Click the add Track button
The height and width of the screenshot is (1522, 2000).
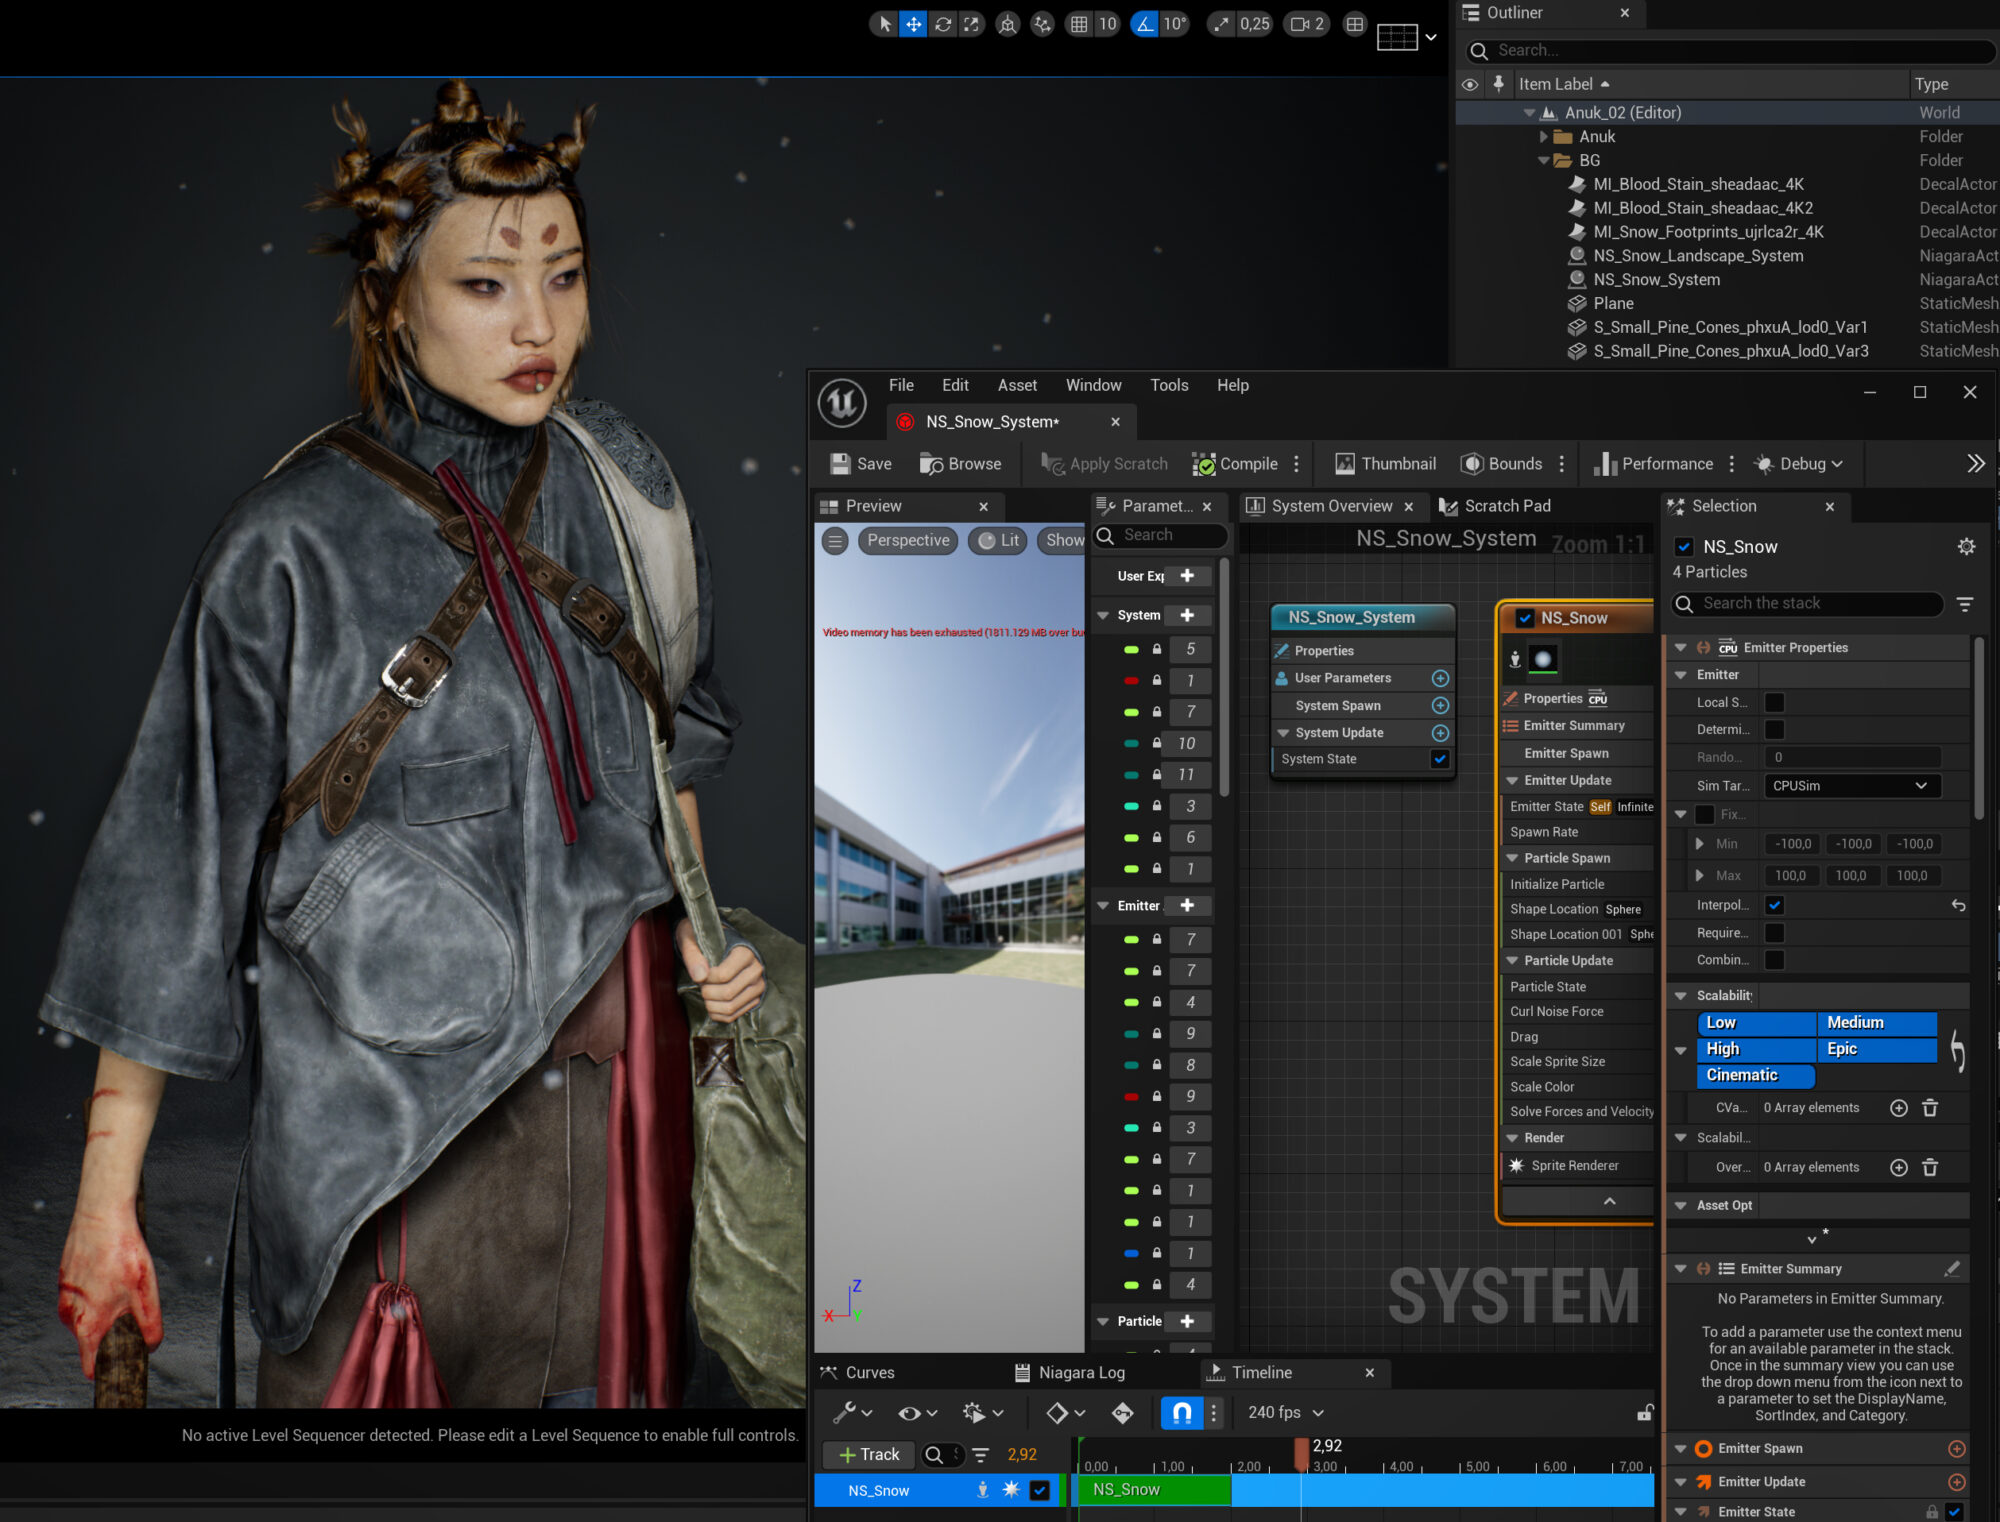(868, 1454)
